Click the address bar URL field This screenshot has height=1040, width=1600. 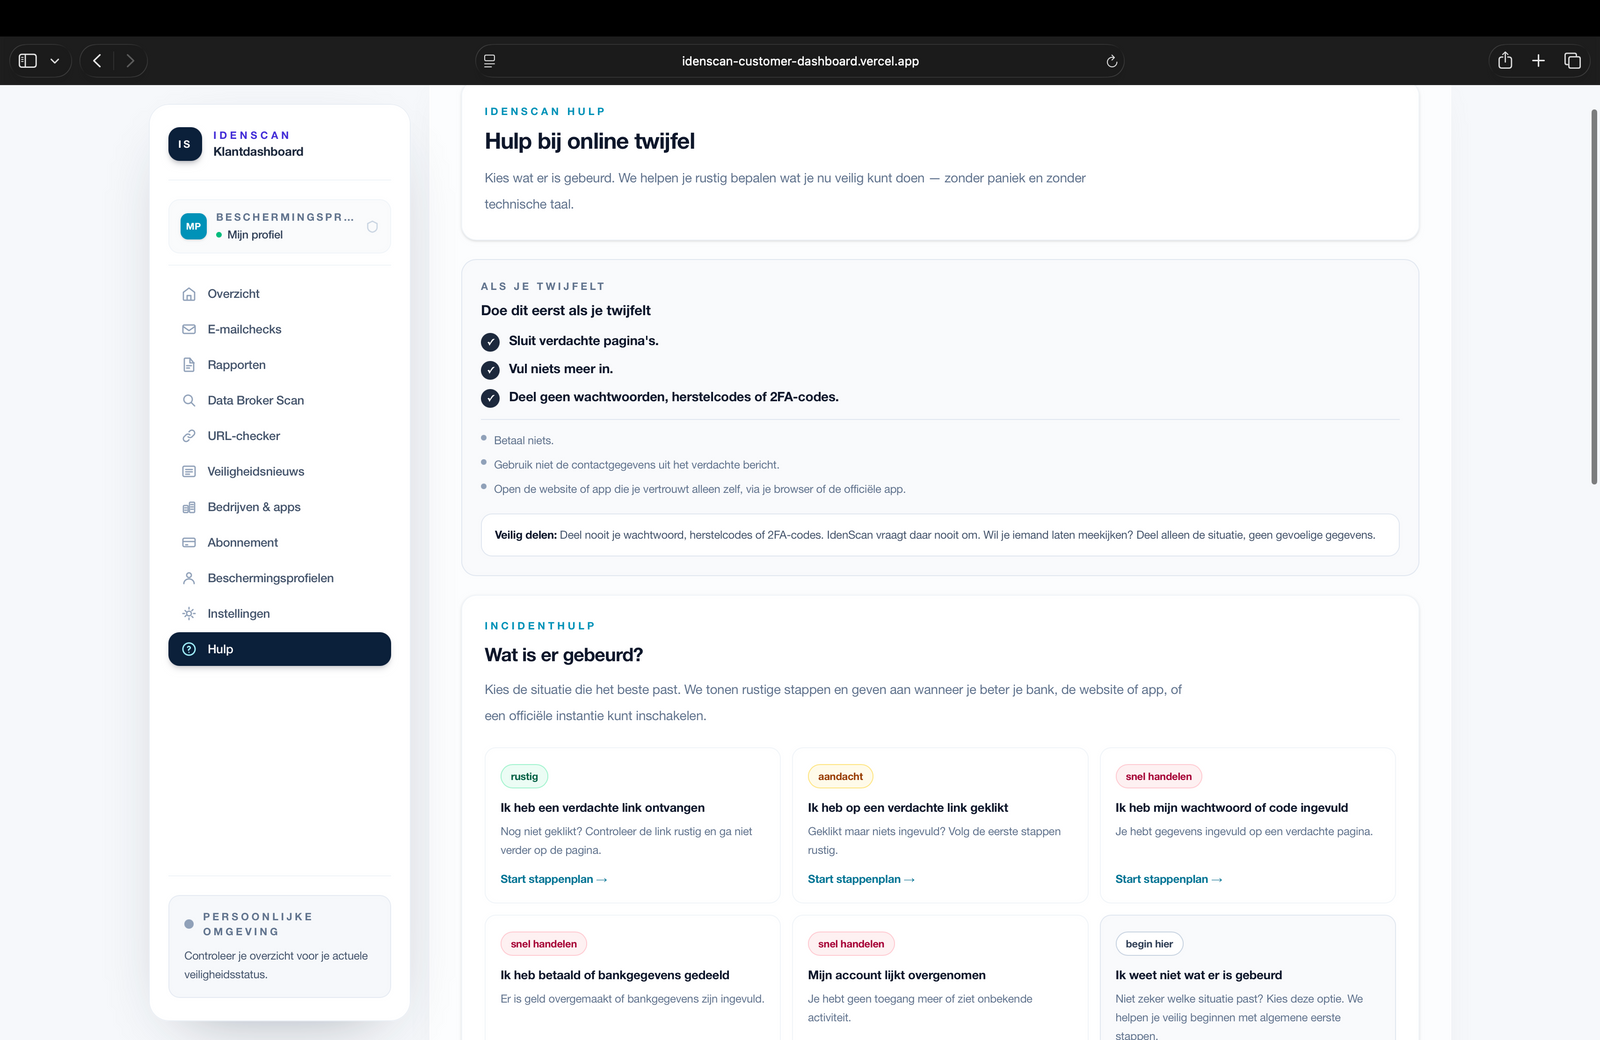800,61
